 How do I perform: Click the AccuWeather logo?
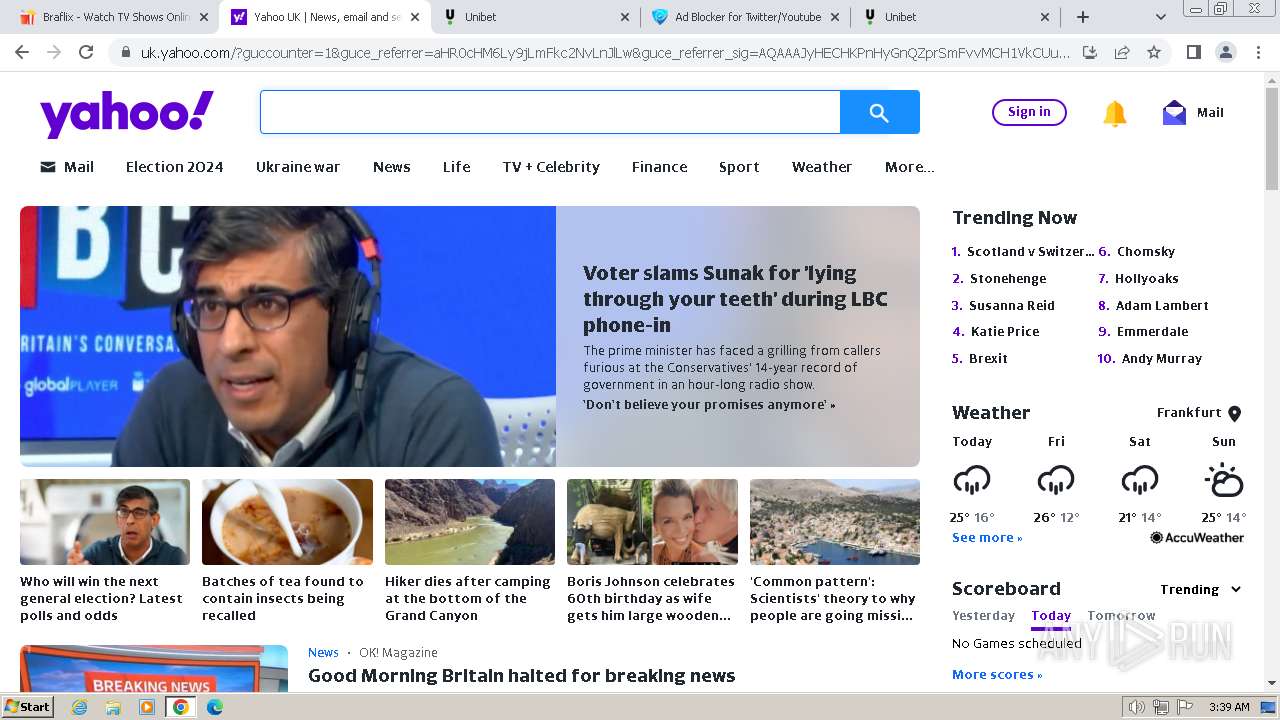point(1197,538)
